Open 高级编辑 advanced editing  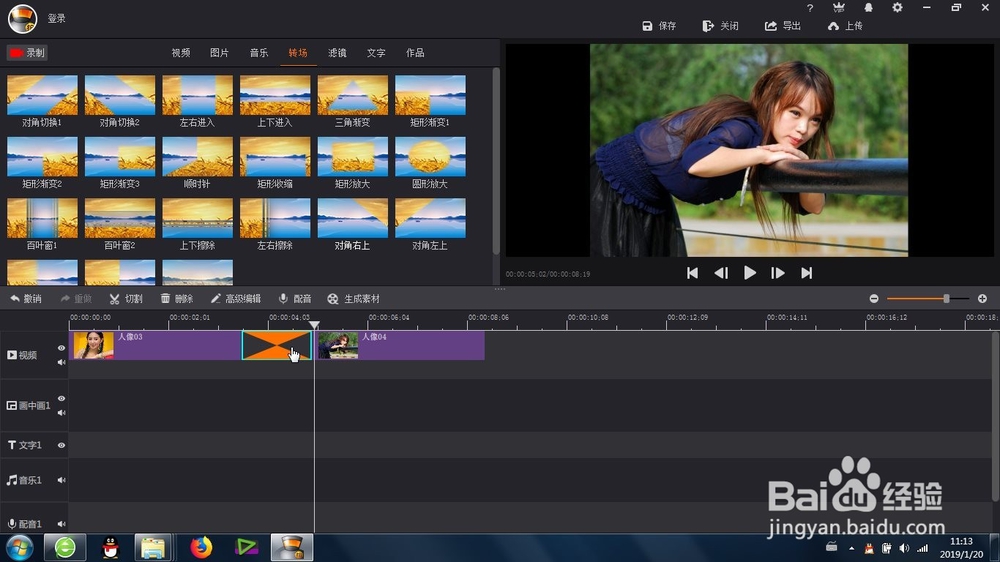click(235, 299)
